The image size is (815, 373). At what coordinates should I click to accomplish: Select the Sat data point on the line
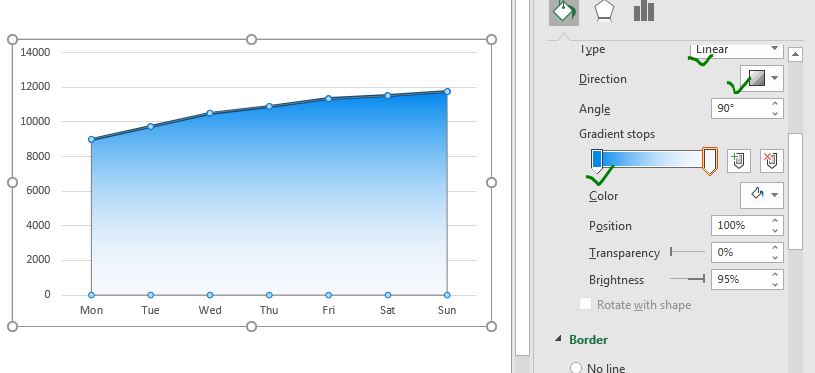pos(388,95)
